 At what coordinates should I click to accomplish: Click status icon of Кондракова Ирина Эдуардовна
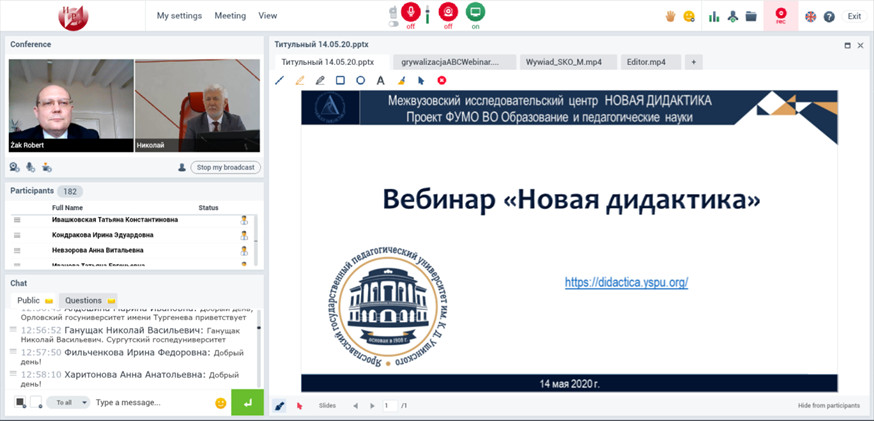(x=244, y=235)
